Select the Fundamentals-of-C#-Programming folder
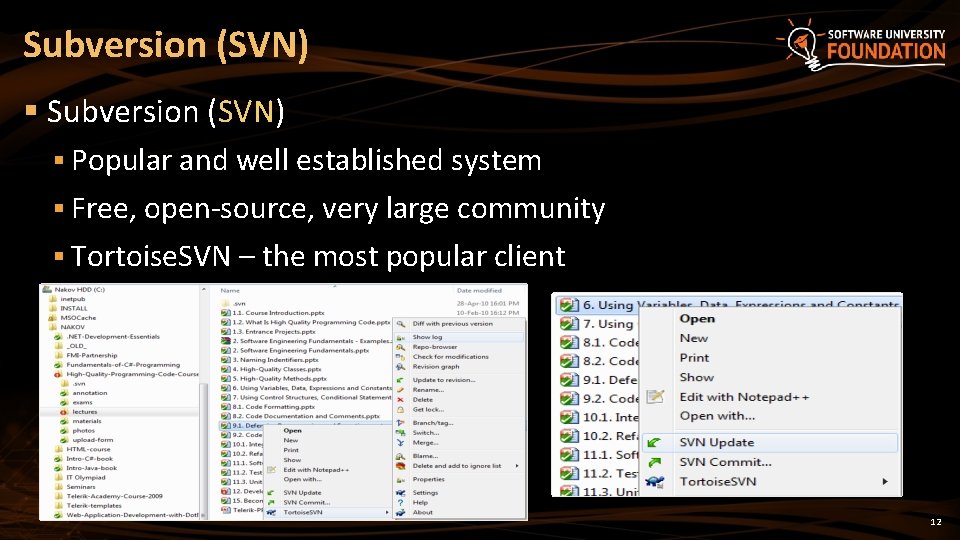The image size is (960, 540). (x=123, y=365)
